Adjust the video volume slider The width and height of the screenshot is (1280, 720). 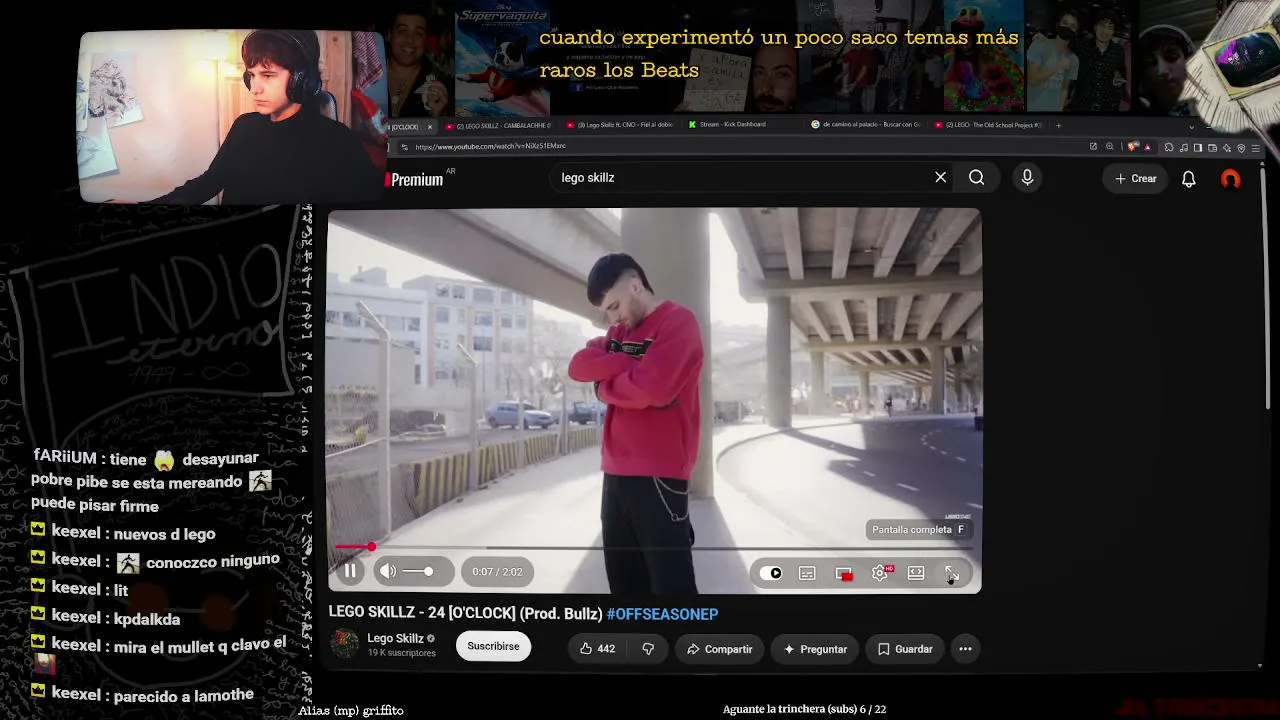(x=418, y=572)
